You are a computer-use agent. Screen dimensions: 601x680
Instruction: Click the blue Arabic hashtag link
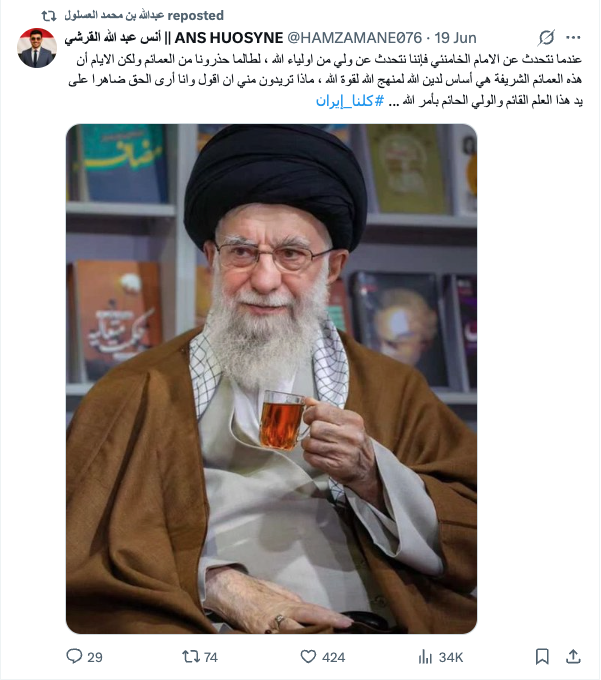pyautogui.click(x=349, y=101)
